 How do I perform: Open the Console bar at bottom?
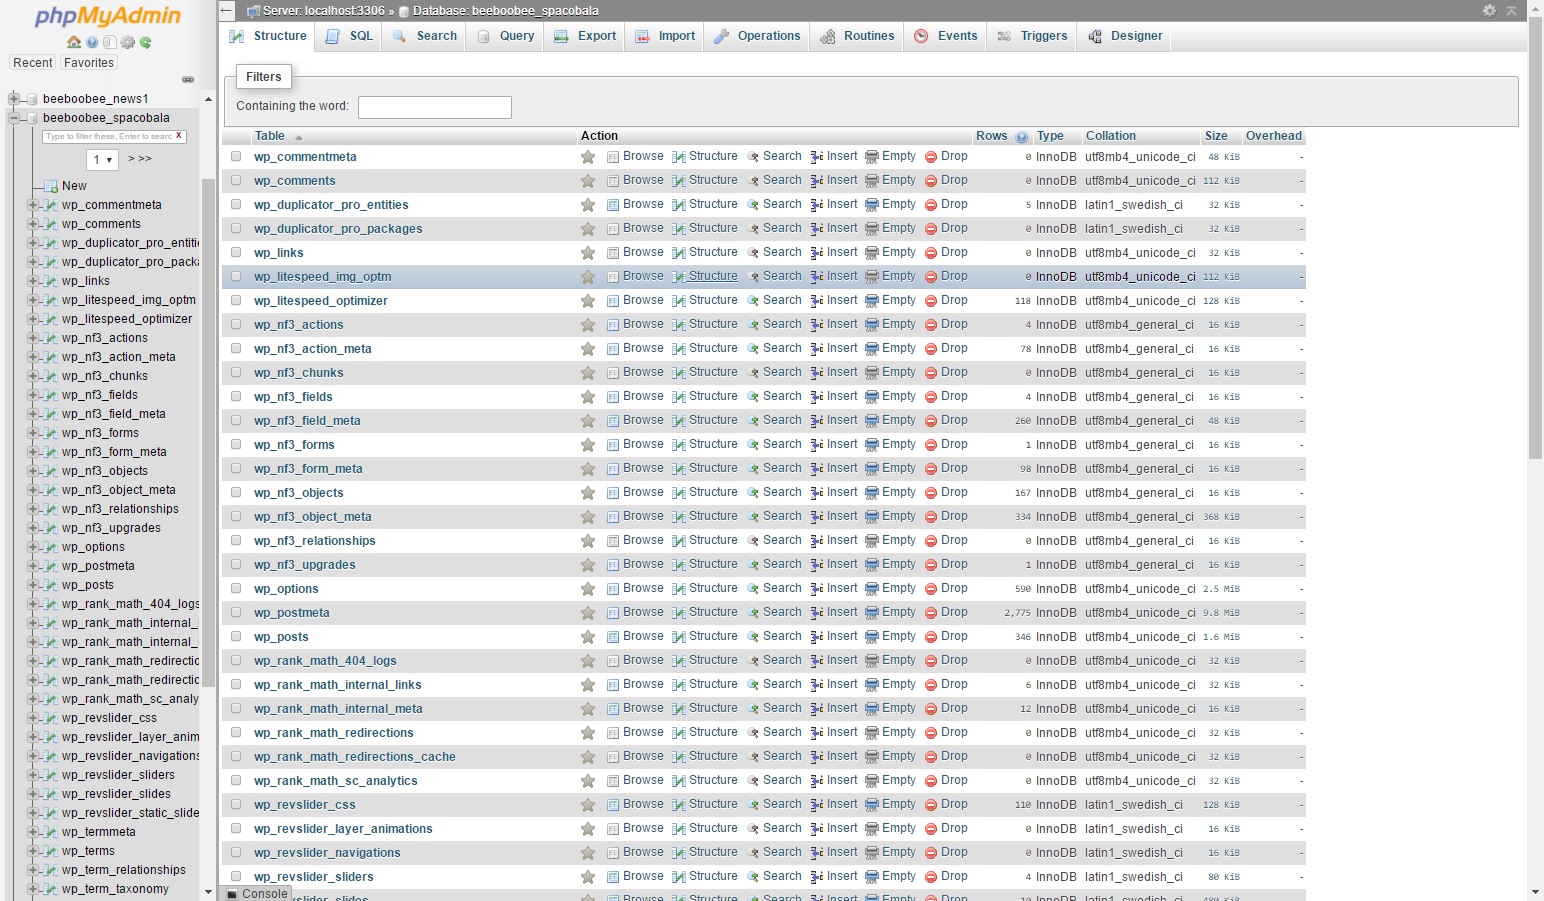pos(257,894)
